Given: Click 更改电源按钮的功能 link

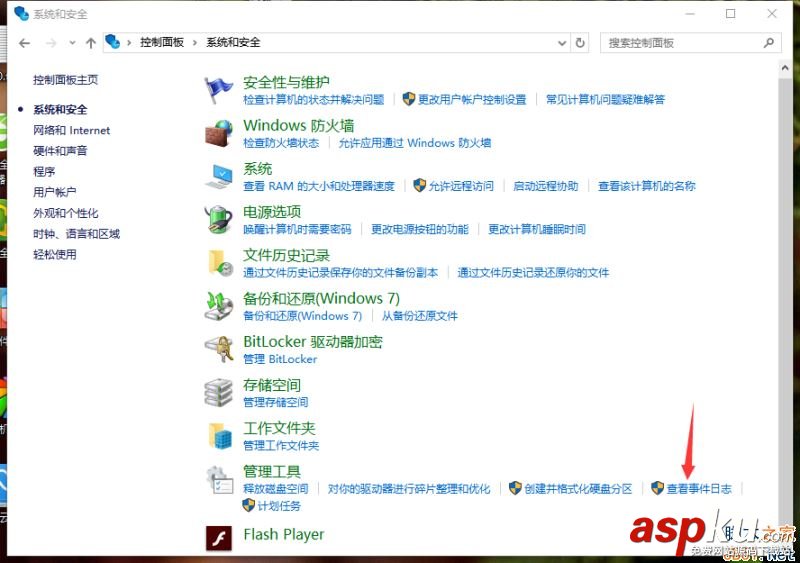Looking at the screenshot, I should point(419,229).
